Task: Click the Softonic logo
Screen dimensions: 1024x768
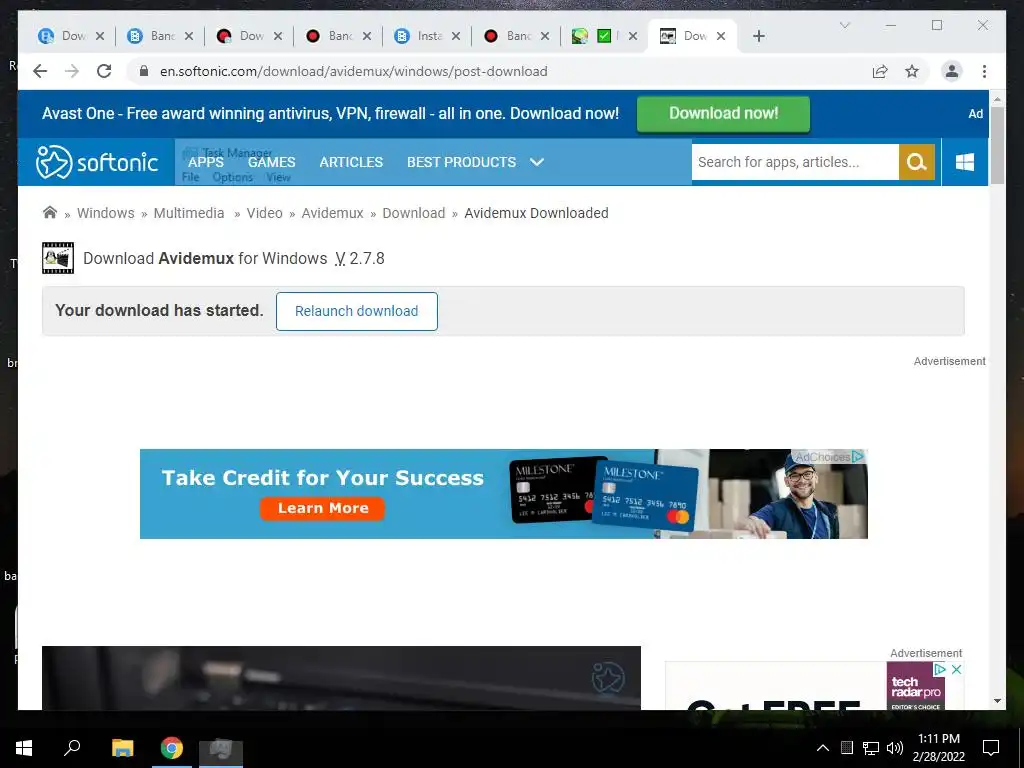Action: tap(97, 162)
